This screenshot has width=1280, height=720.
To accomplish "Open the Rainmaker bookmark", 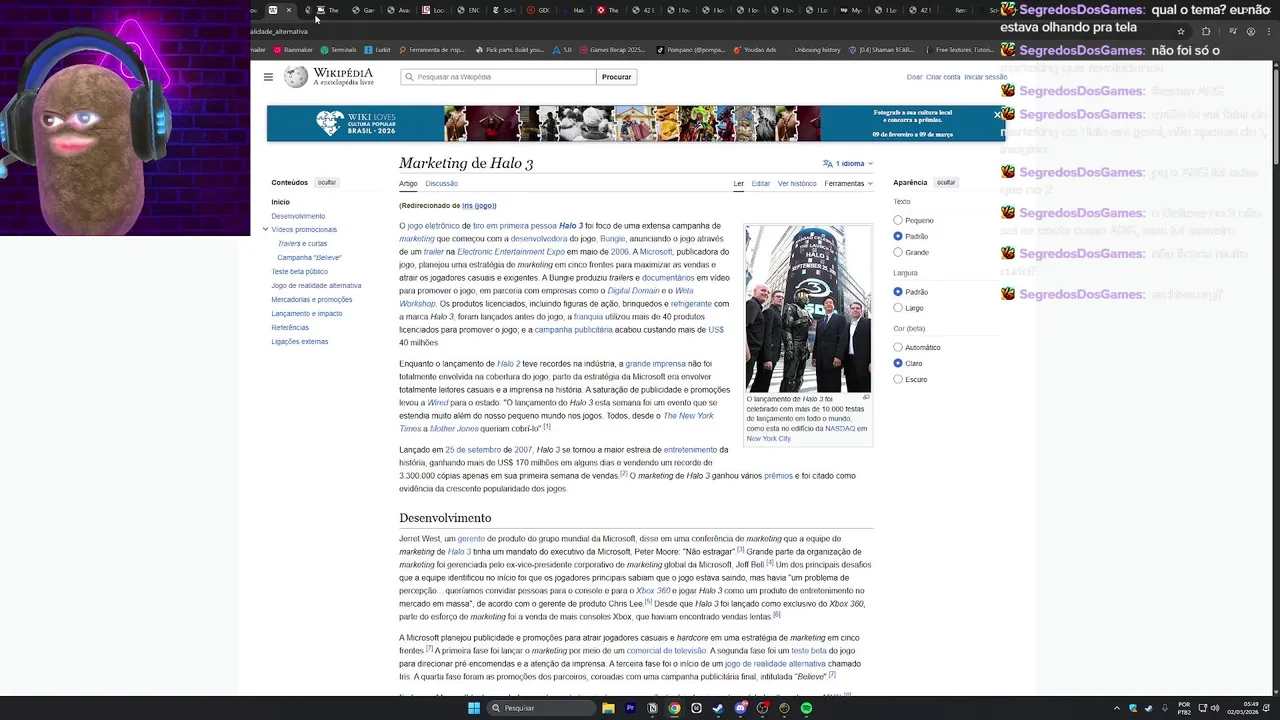I will (x=293, y=50).
